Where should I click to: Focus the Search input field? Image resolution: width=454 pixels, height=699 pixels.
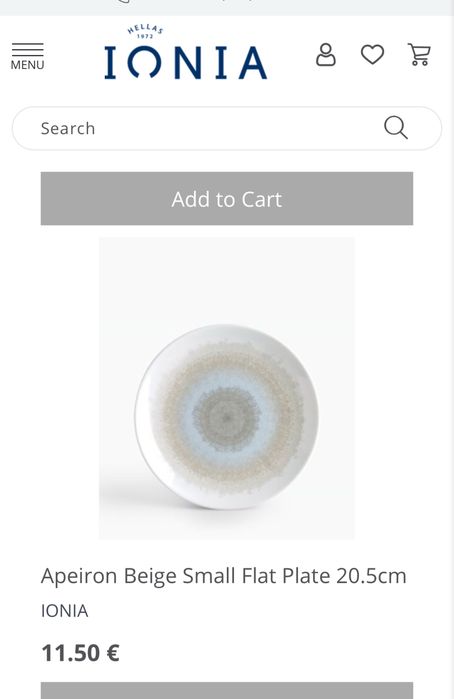click(x=227, y=128)
